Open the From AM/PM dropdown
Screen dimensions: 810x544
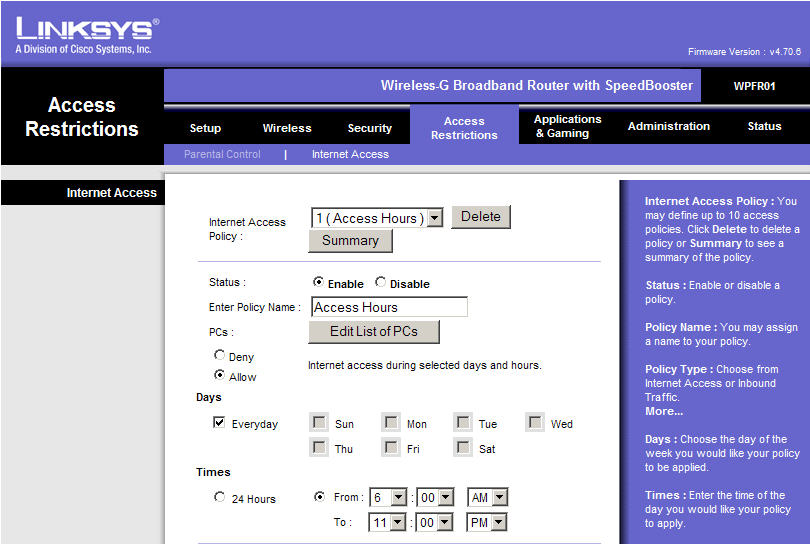[x=499, y=497]
